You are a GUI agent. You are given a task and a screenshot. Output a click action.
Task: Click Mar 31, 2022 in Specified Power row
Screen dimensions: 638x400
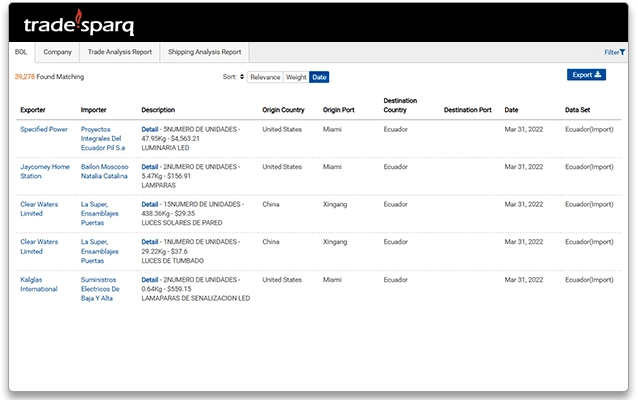(524, 129)
